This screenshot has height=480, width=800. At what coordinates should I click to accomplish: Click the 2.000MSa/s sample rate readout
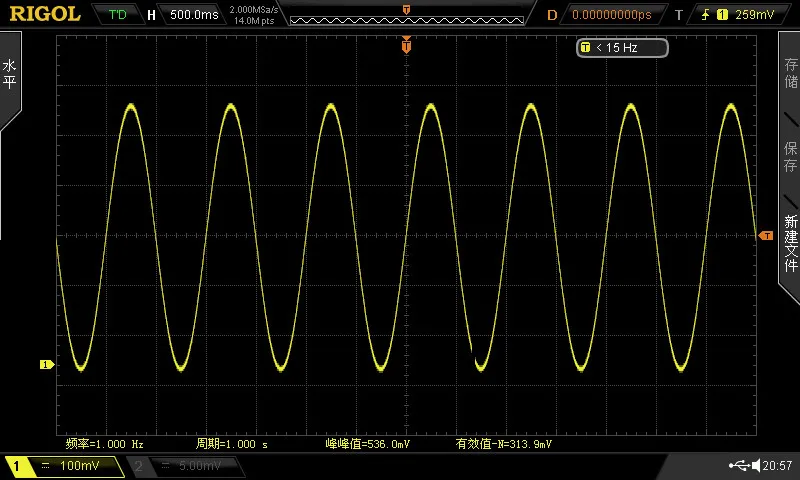tap(254, 10)
